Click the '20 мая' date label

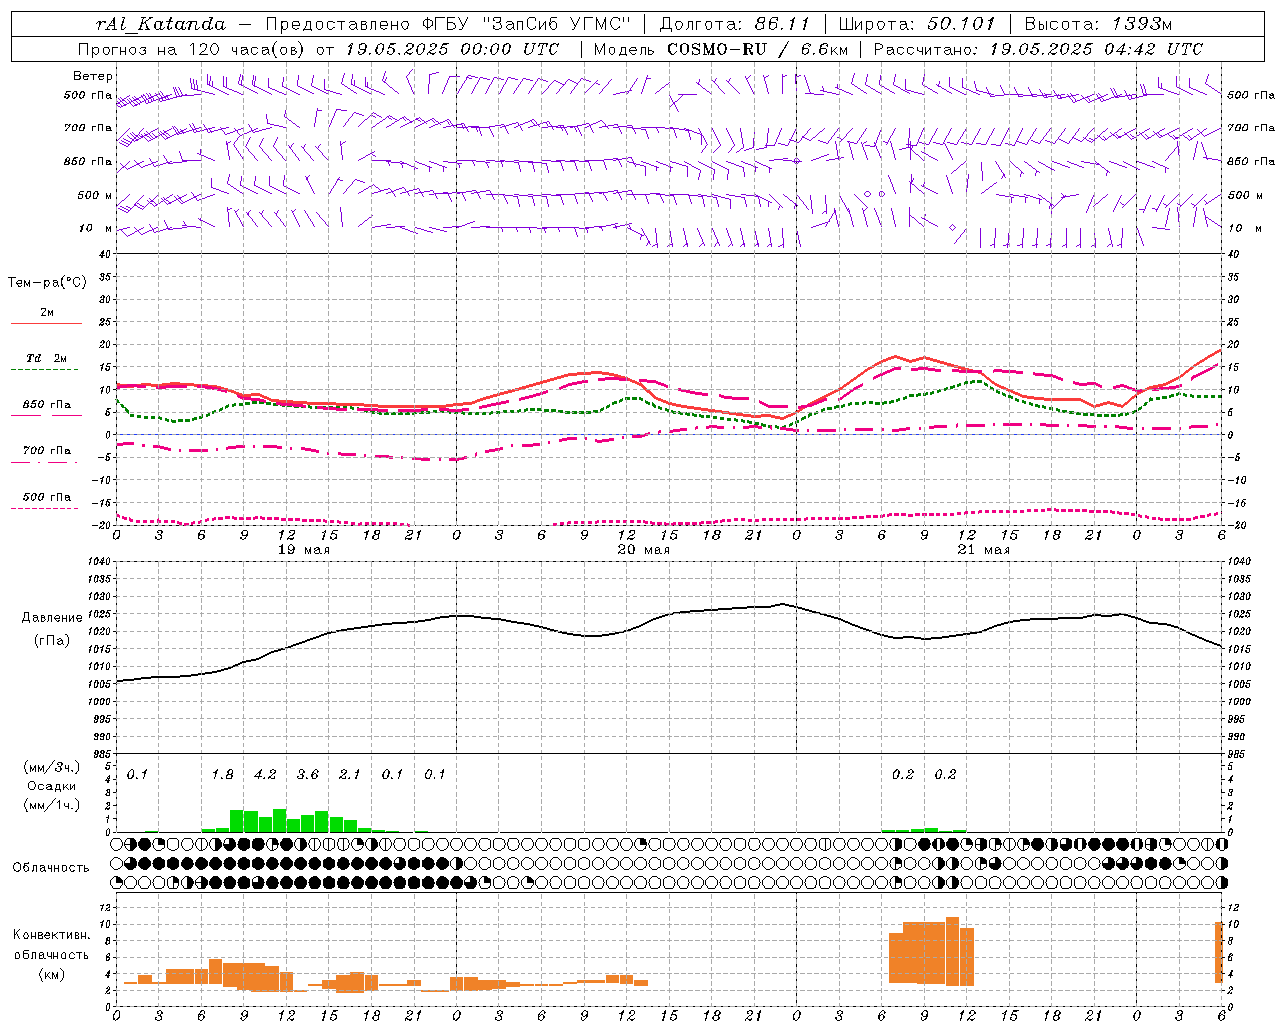(x=644, y=550)
